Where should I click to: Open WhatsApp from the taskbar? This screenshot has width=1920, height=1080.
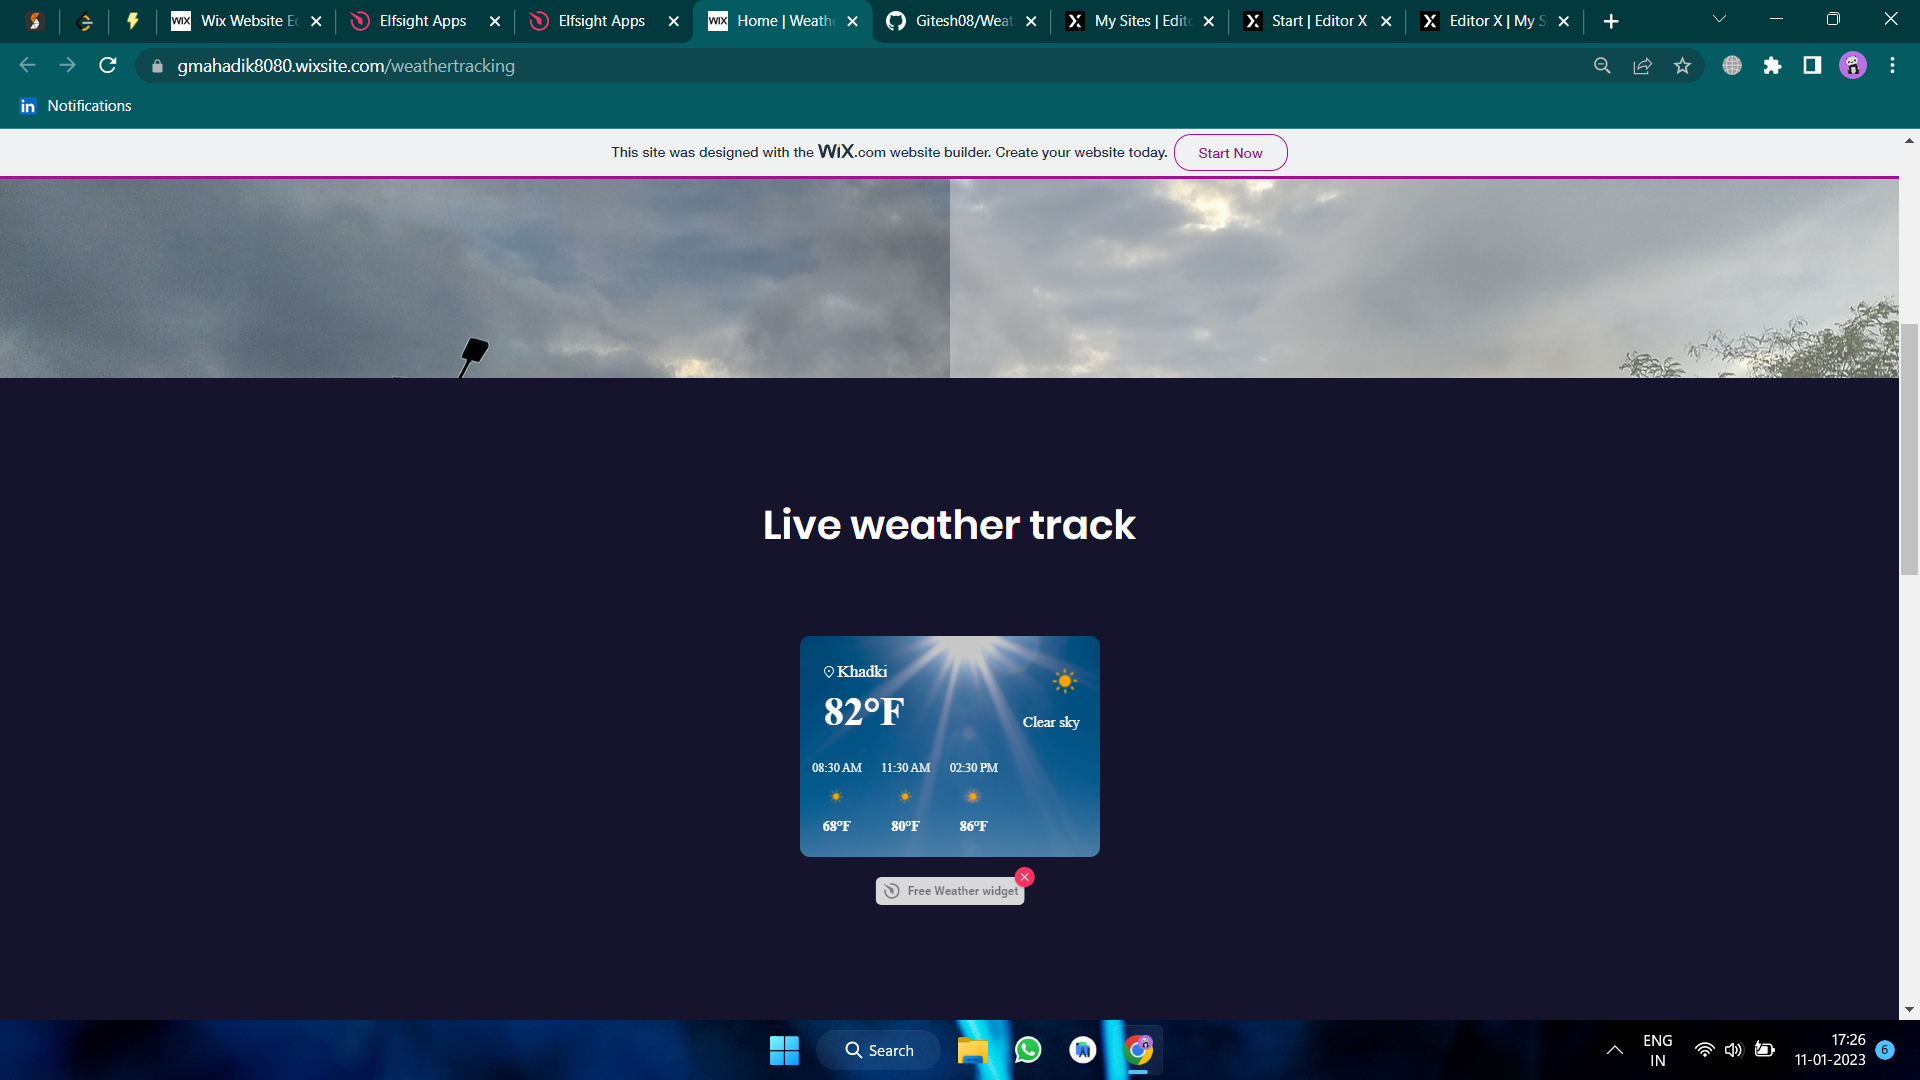coord(1028,1050)
